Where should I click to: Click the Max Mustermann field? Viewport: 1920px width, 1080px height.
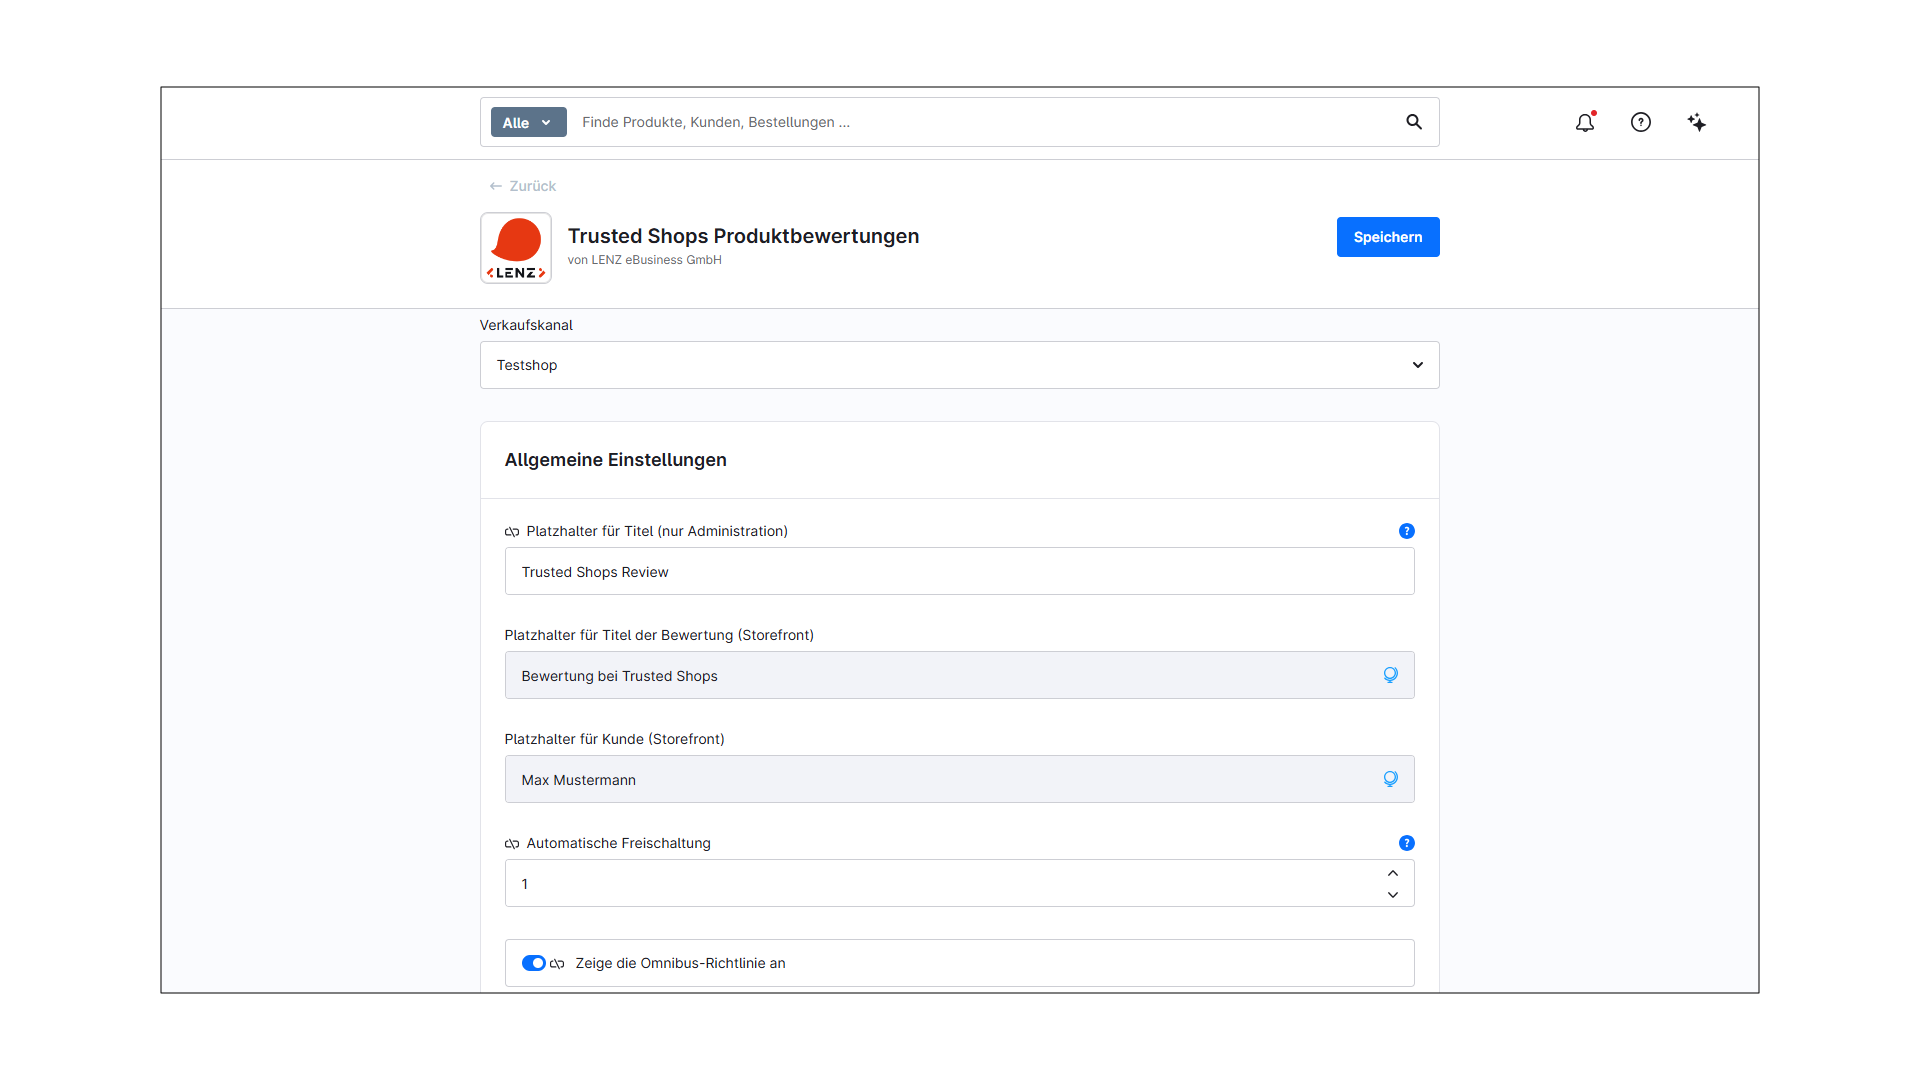point(960,779)
